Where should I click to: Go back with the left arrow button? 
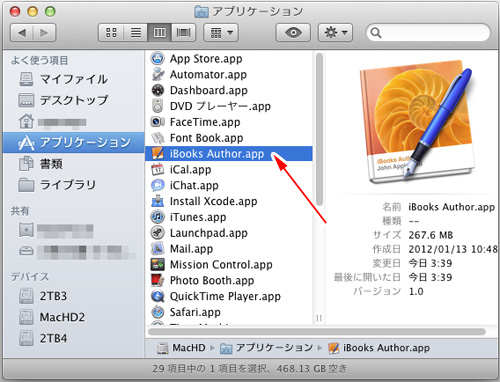22,33
